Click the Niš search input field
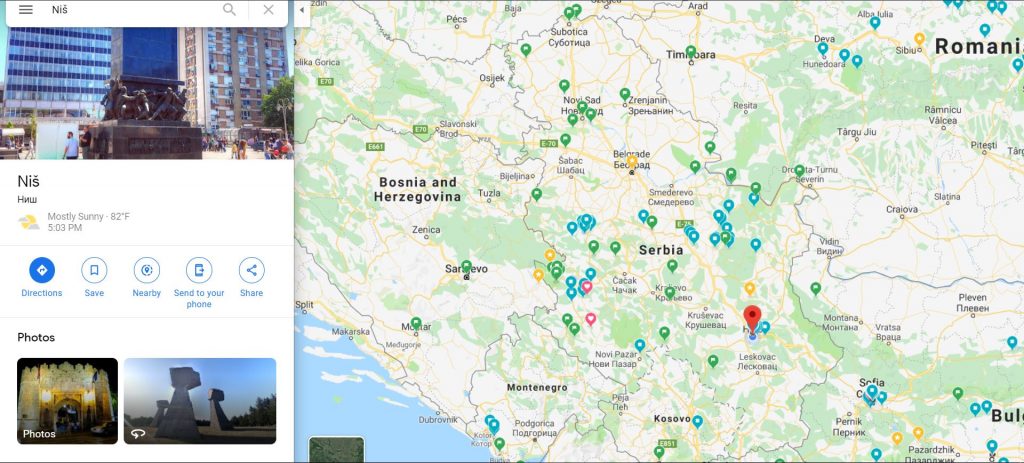This screenshot has width=1024, height=463. point(130,10)
